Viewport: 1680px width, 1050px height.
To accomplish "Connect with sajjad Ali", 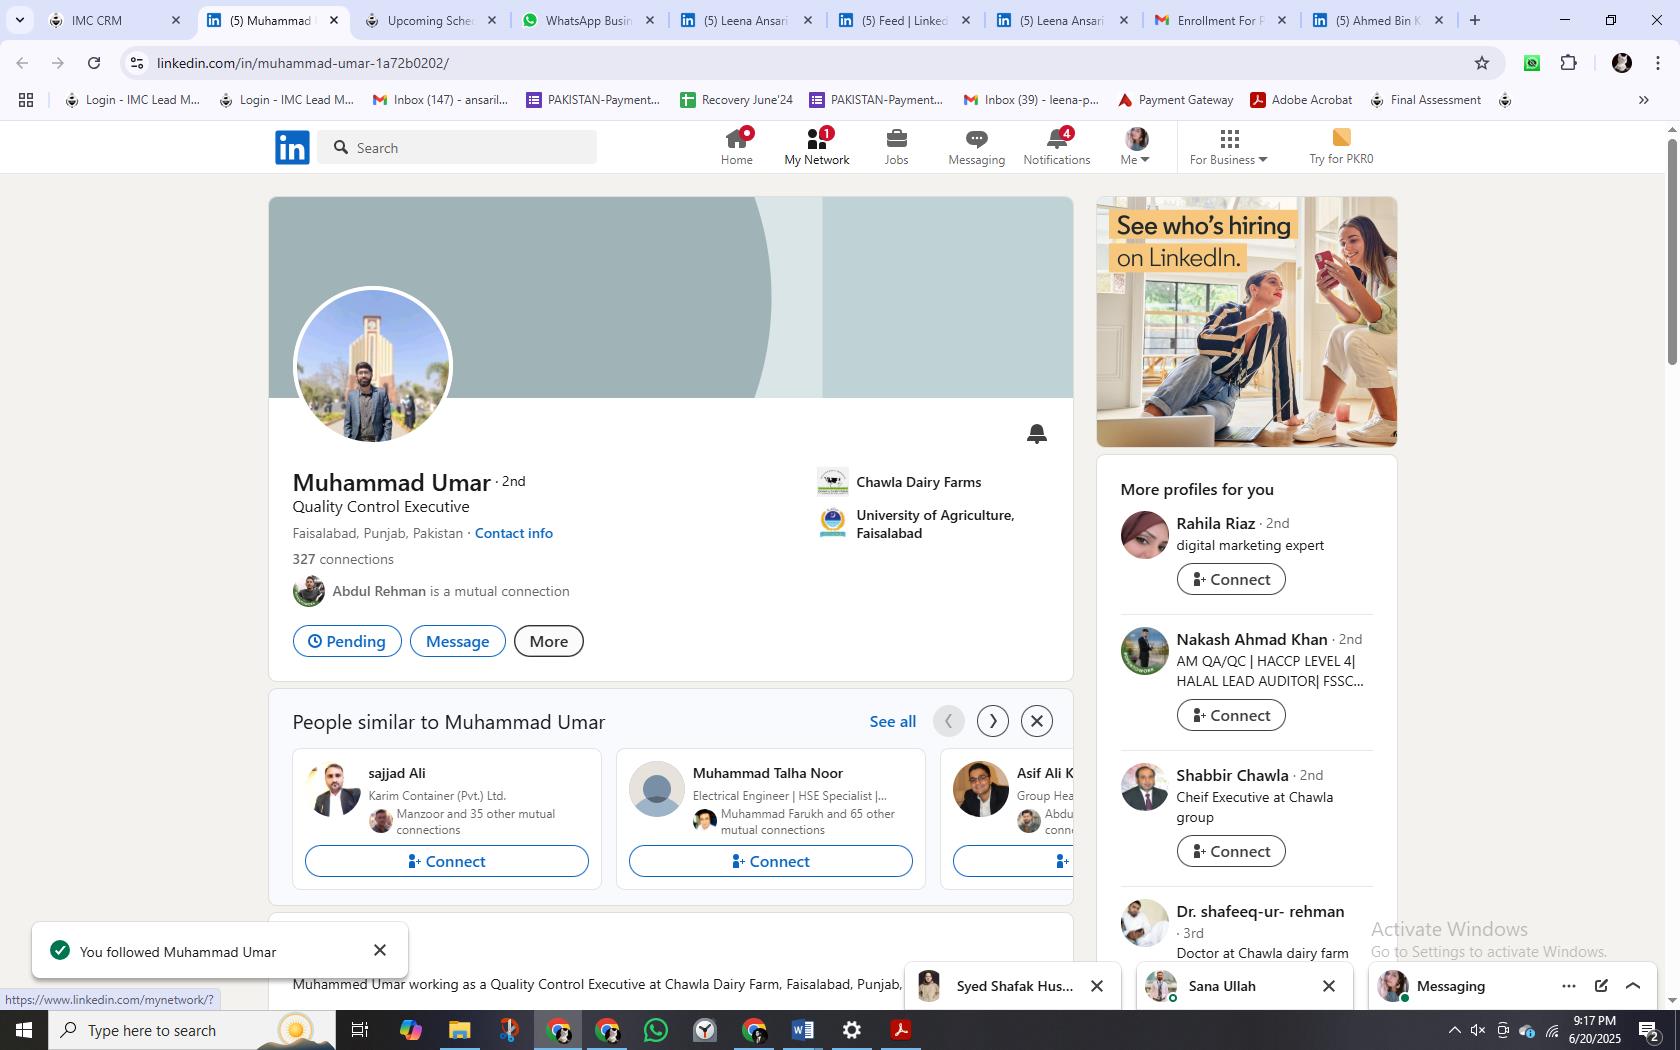I will (x=447, y=861).
